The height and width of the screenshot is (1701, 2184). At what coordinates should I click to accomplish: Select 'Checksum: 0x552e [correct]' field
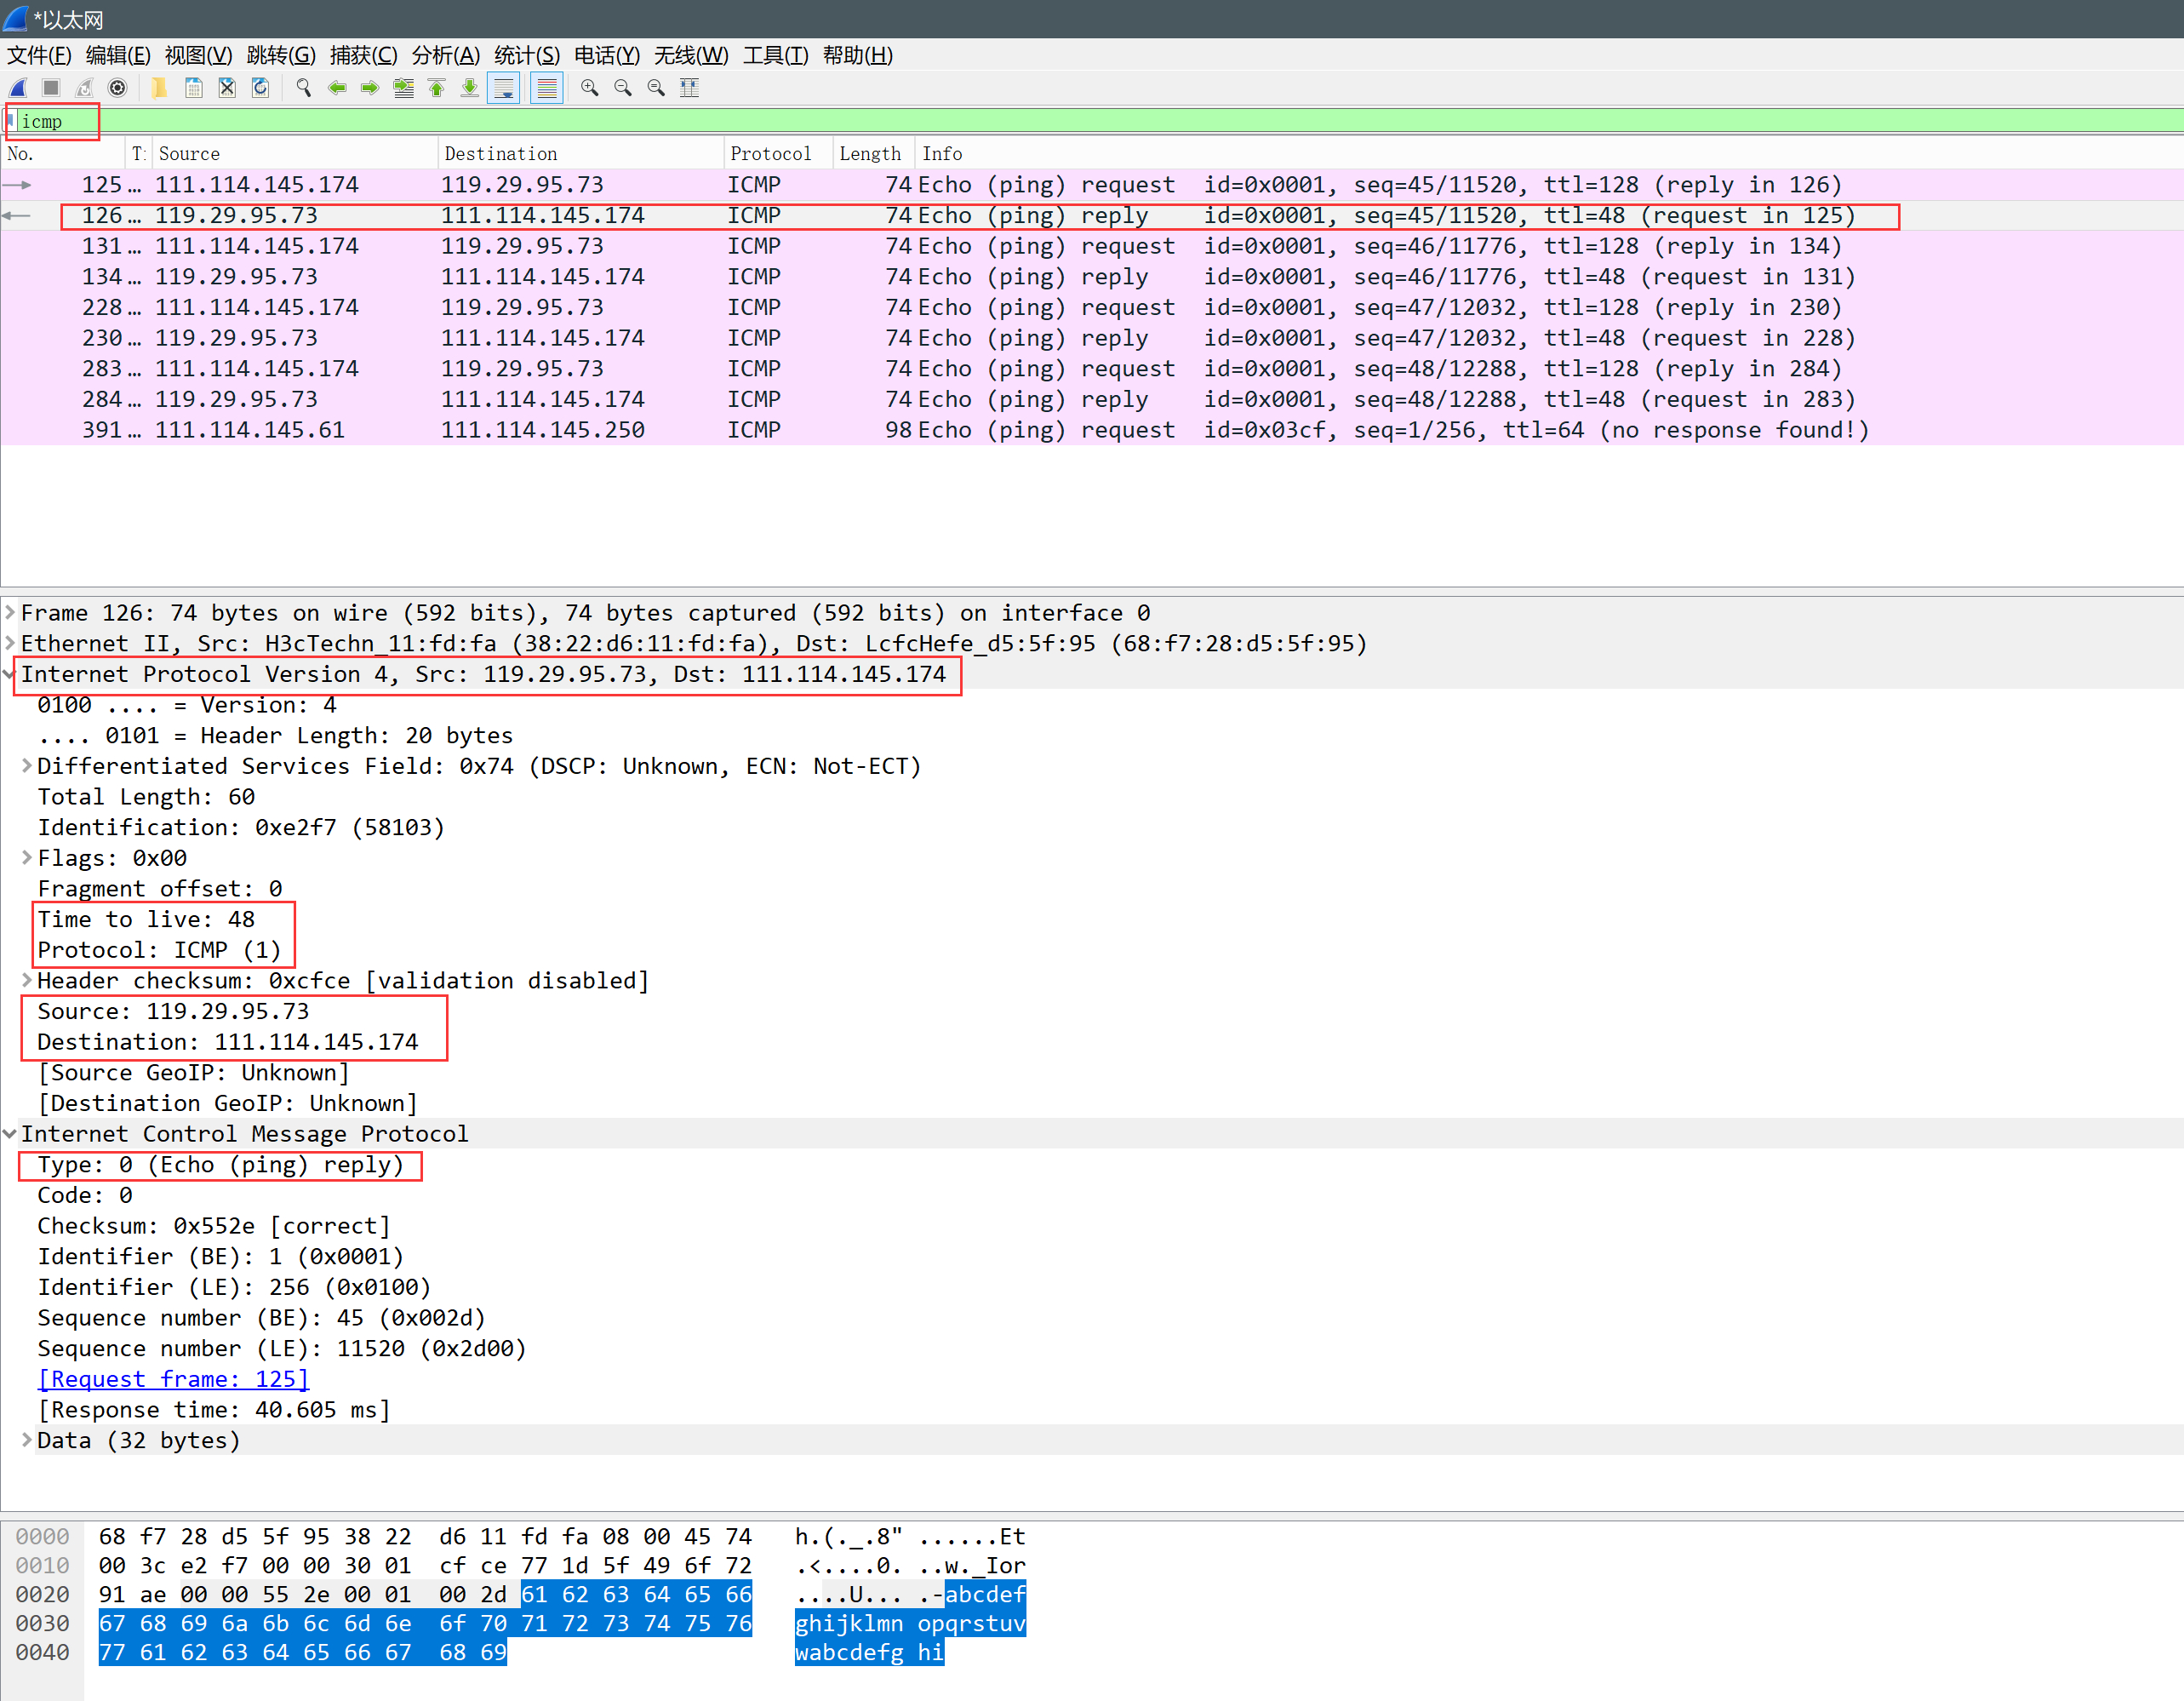click(x=214, y=1226)
